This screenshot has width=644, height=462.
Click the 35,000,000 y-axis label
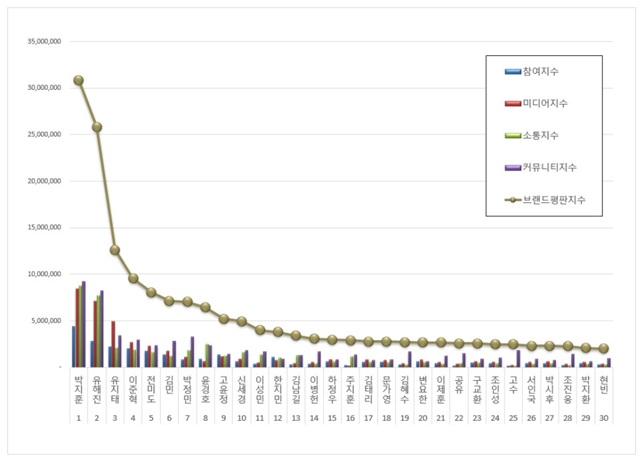[x=42, y=42]
